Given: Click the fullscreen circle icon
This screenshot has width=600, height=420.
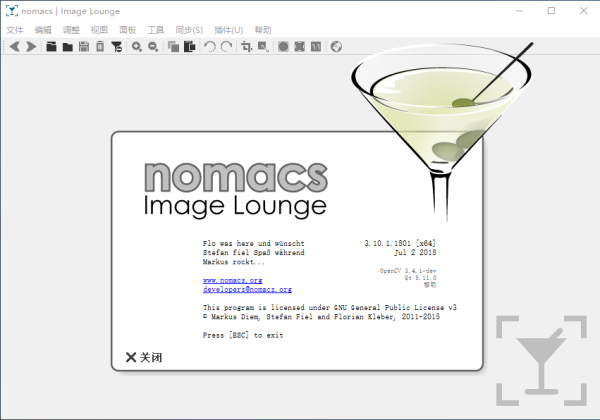Looking at the screenshot, I should 283,47.
